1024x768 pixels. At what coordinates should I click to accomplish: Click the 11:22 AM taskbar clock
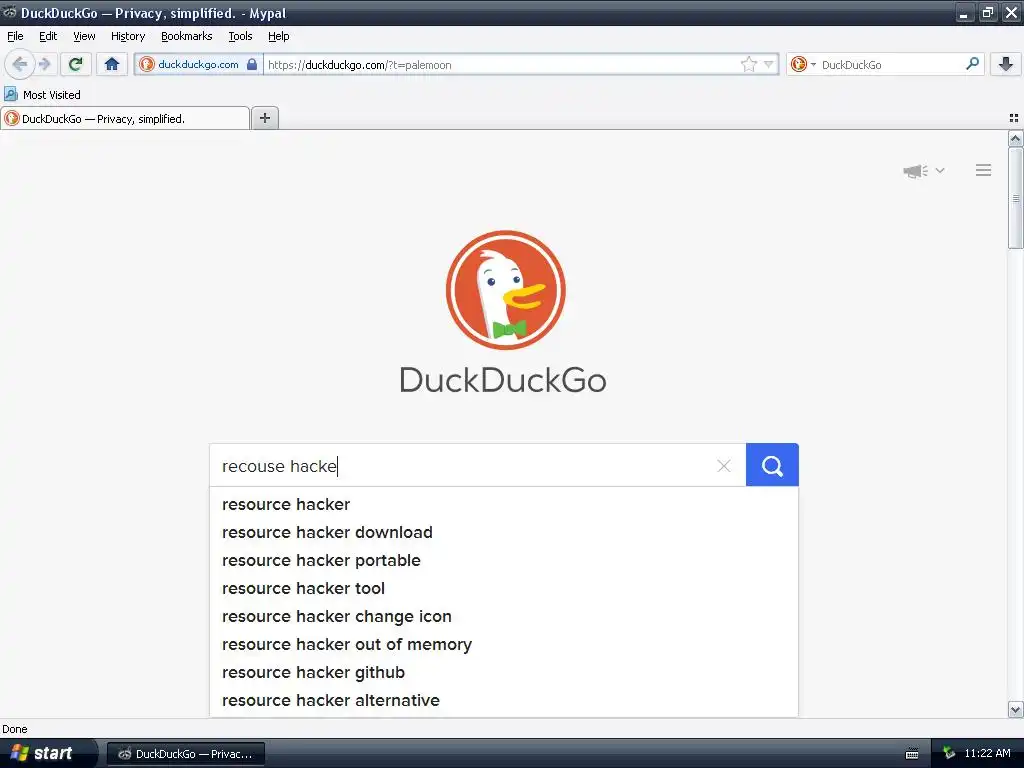(987, 753)
